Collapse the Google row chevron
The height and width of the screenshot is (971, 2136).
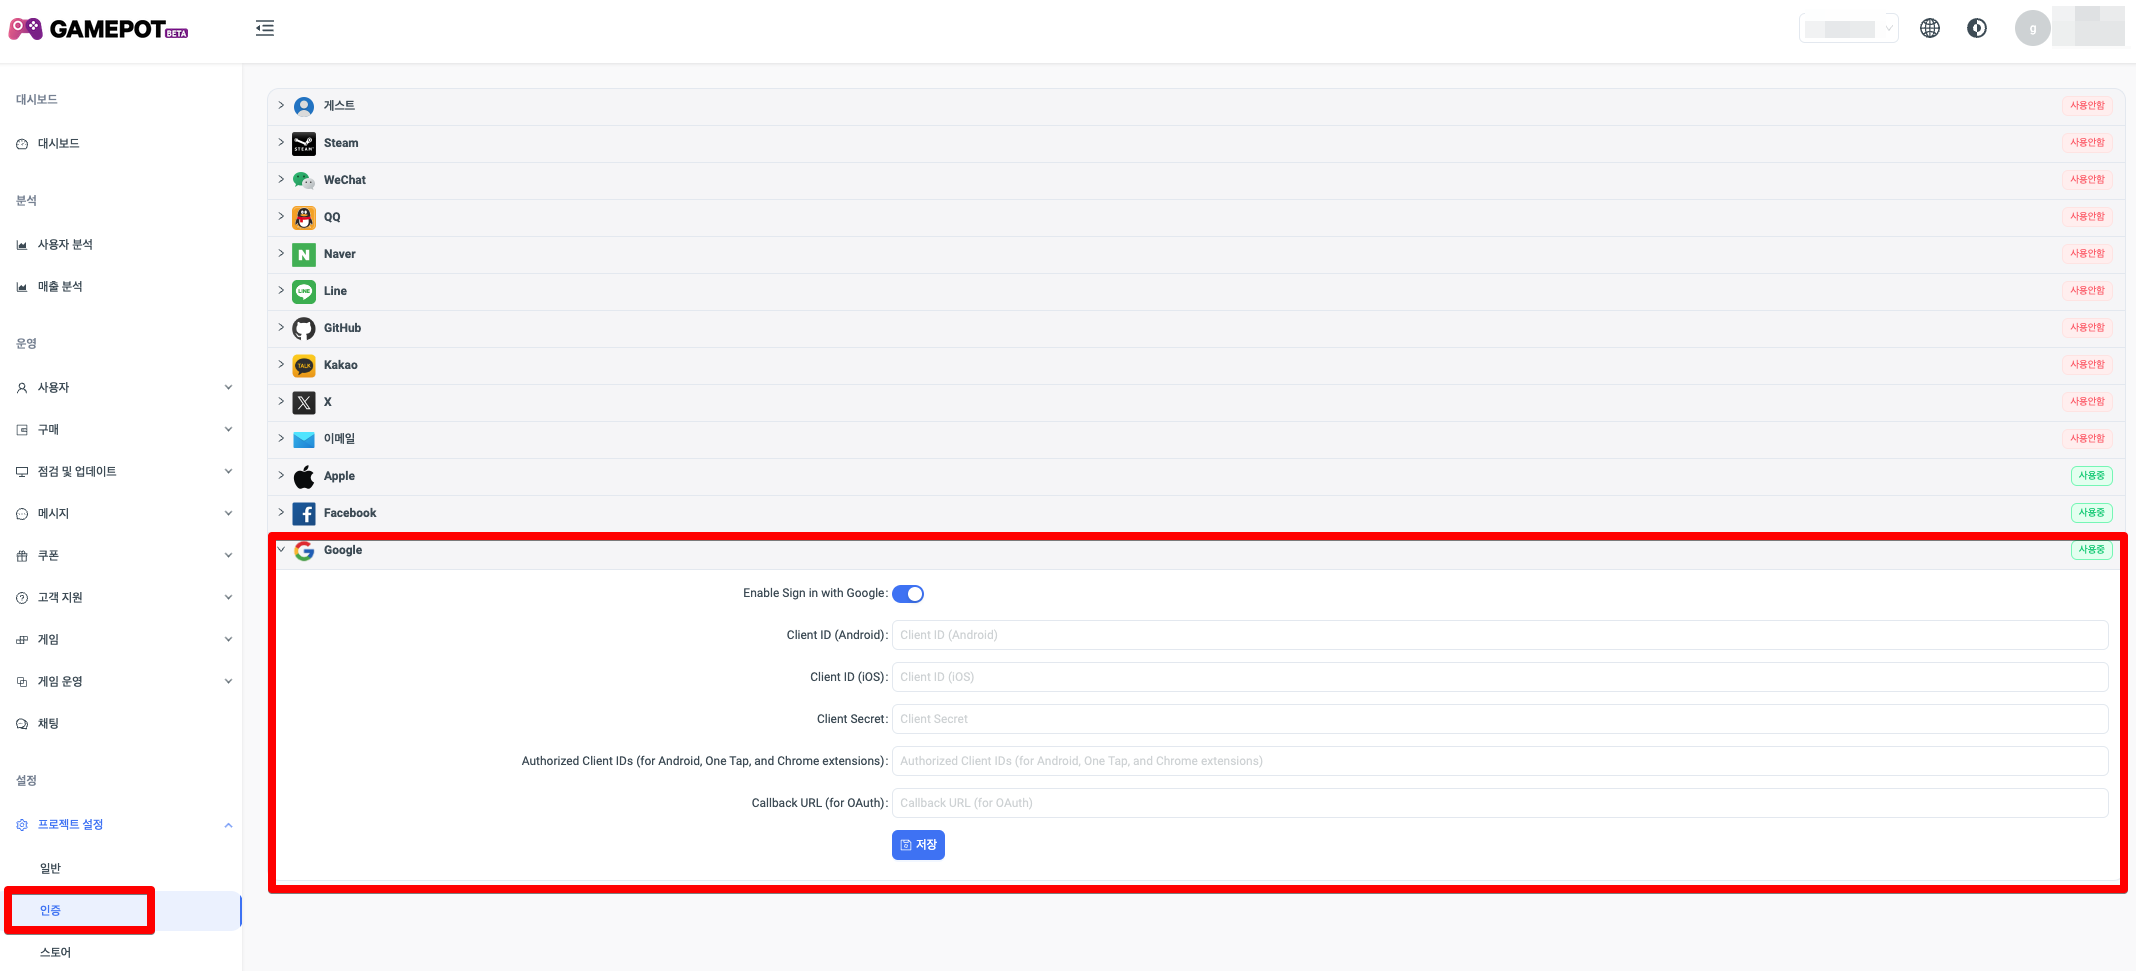[x=281, y=549]
